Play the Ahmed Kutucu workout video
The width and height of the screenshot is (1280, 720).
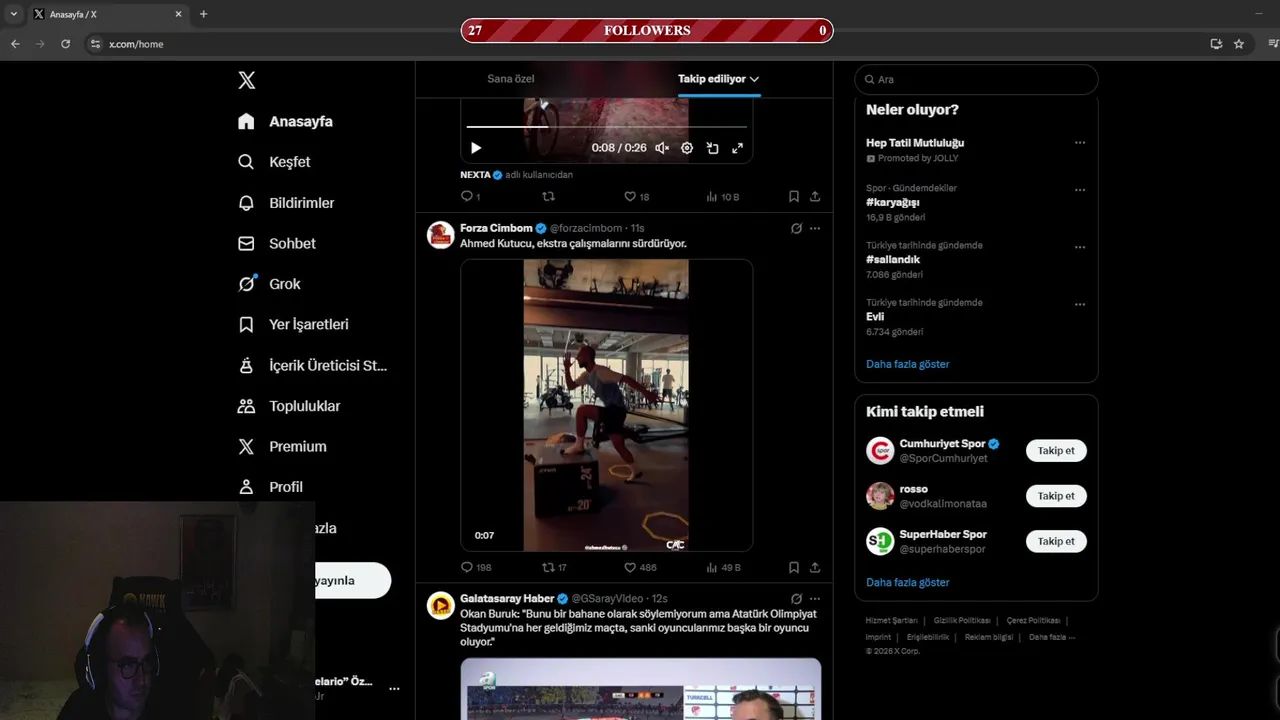pos(606,405)
